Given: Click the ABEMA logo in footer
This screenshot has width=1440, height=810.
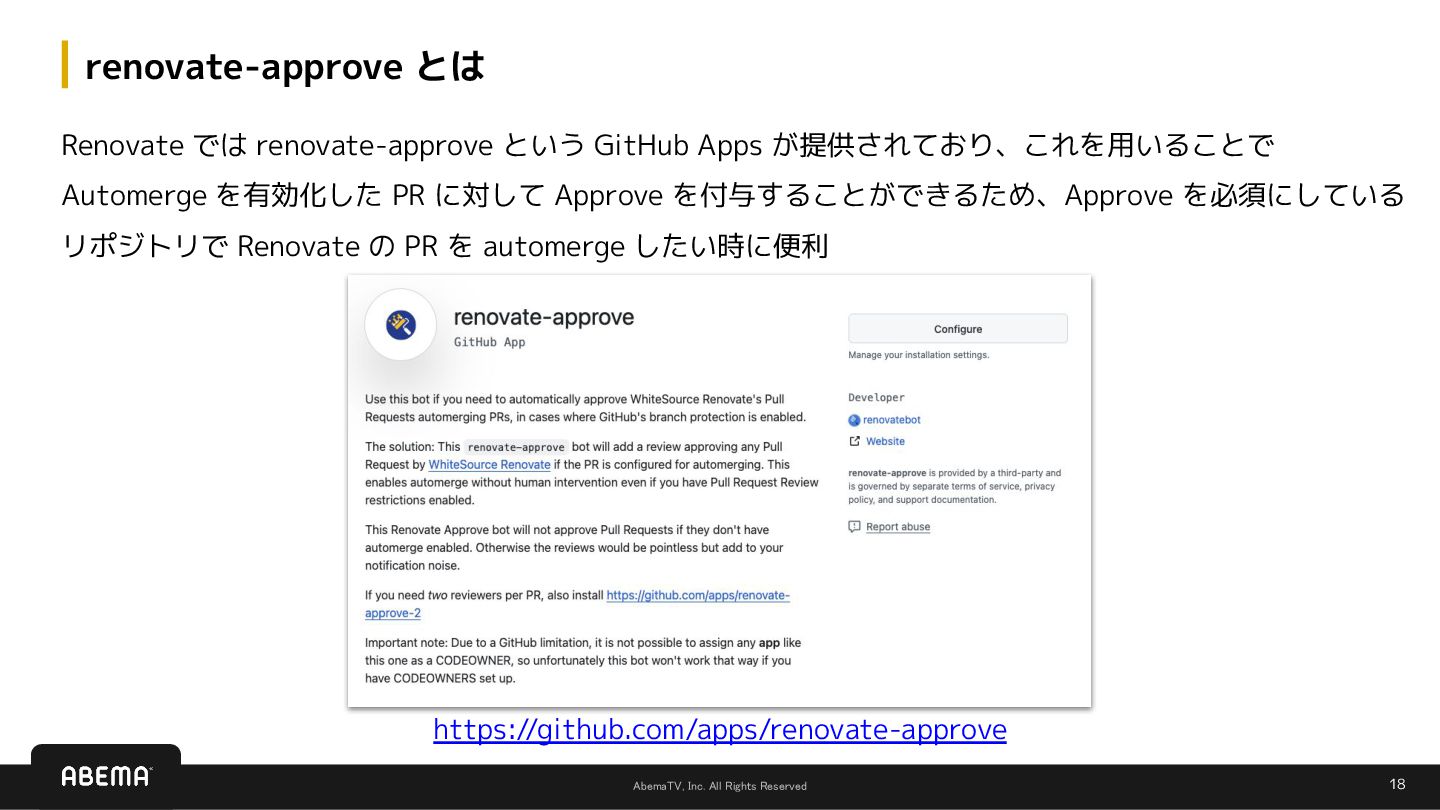Looking at the screenshot, I should pos(106,776).
